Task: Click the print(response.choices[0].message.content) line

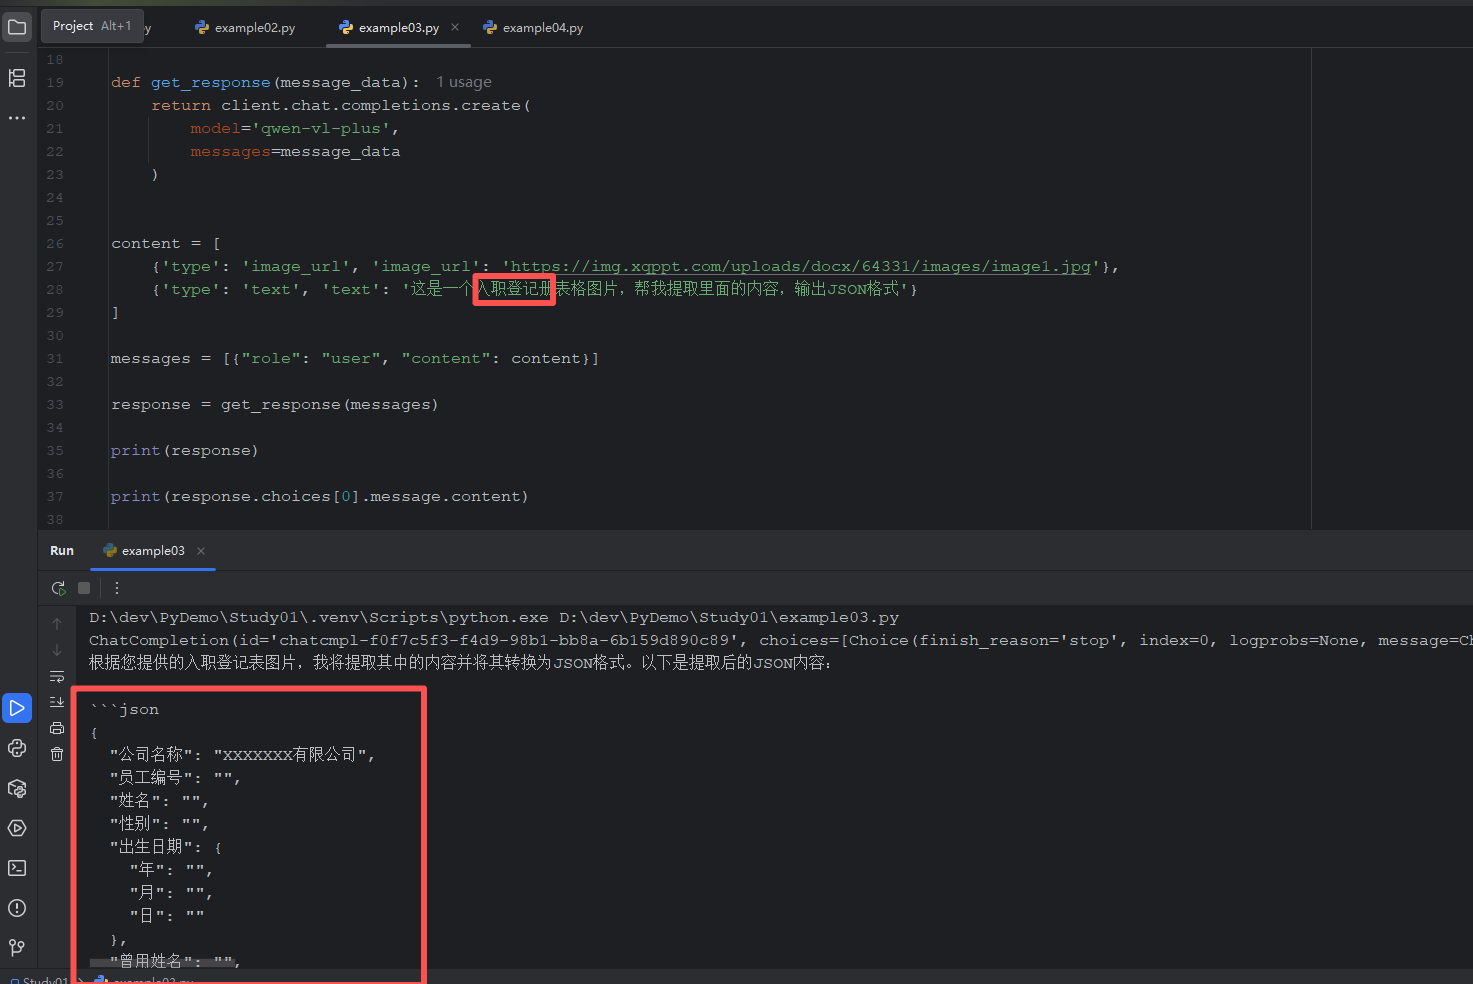Action: click(319, 496)
